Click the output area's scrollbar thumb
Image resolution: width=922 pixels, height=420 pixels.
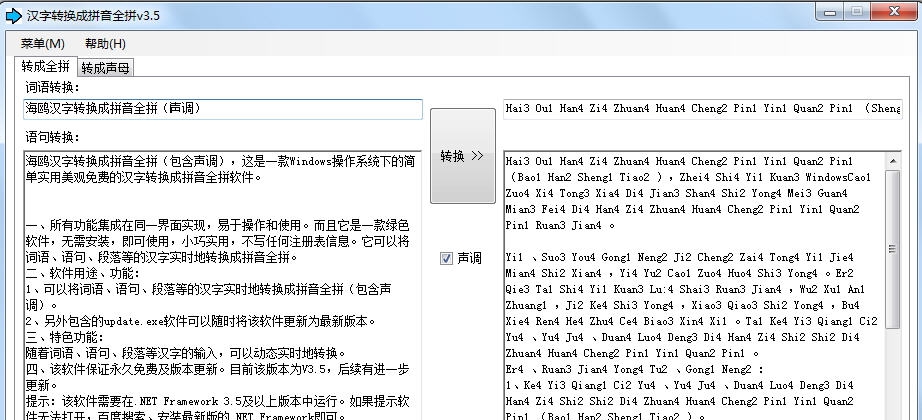point(893,249)
